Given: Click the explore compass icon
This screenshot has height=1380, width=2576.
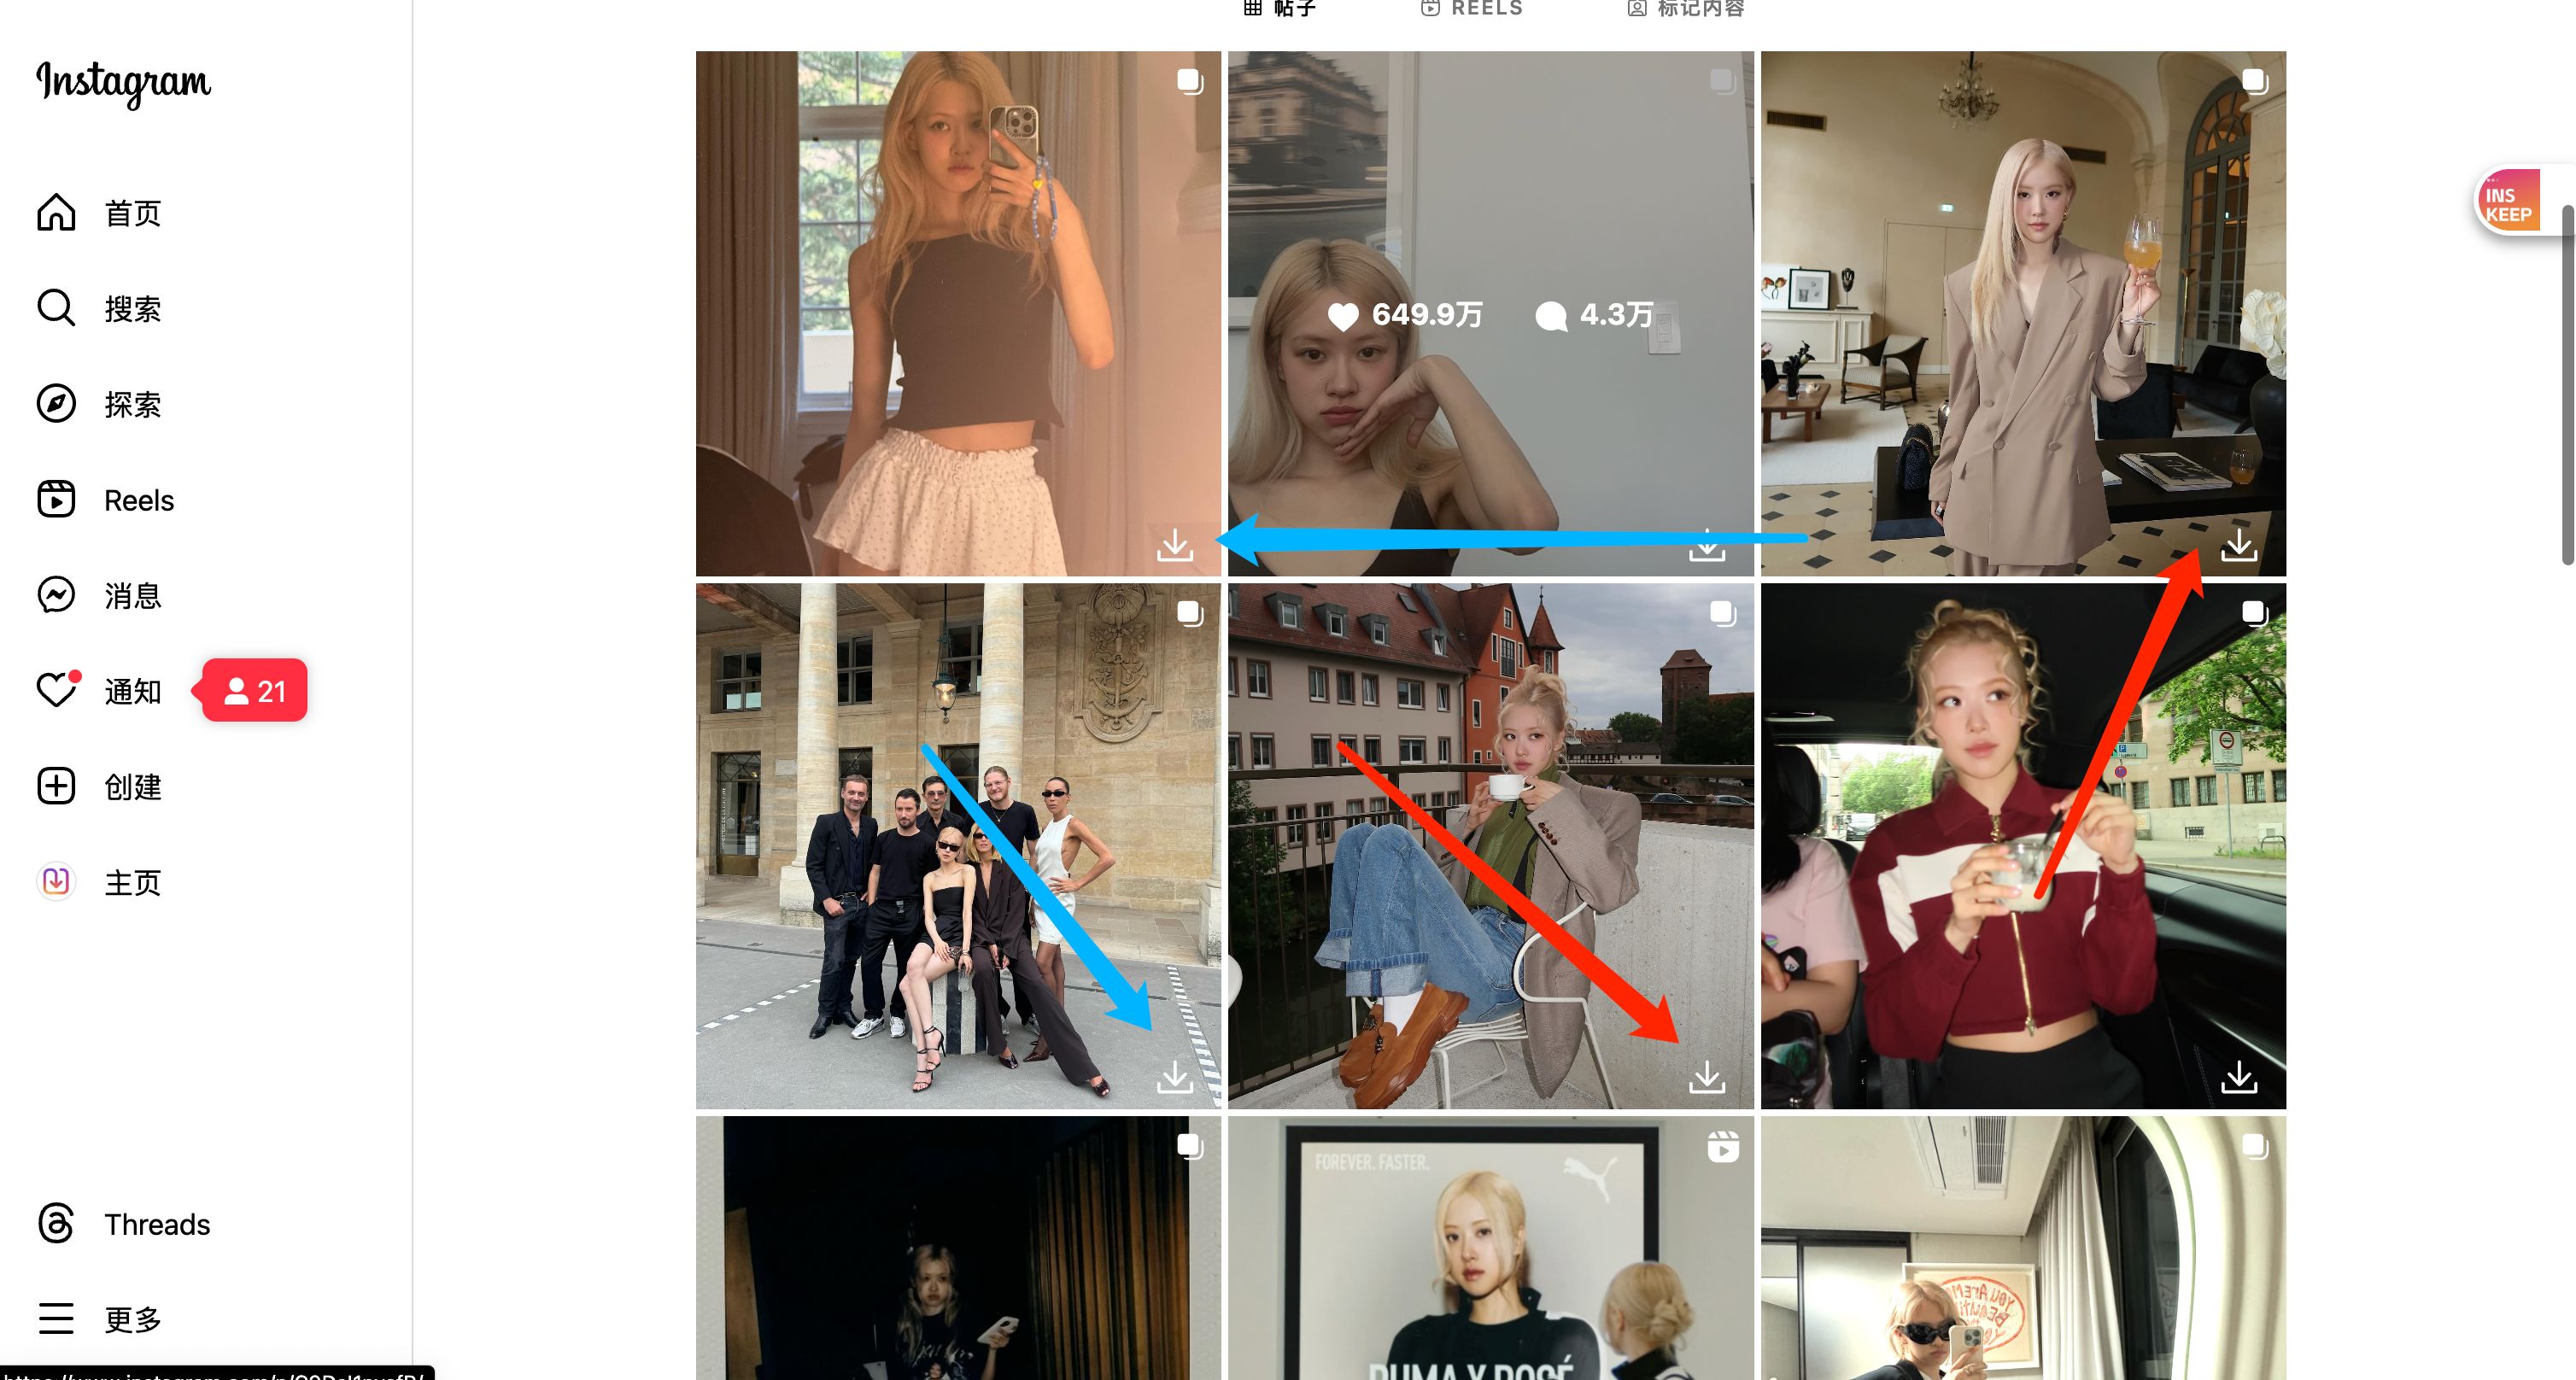Looking at the screenshot, I should coord(56,404).
